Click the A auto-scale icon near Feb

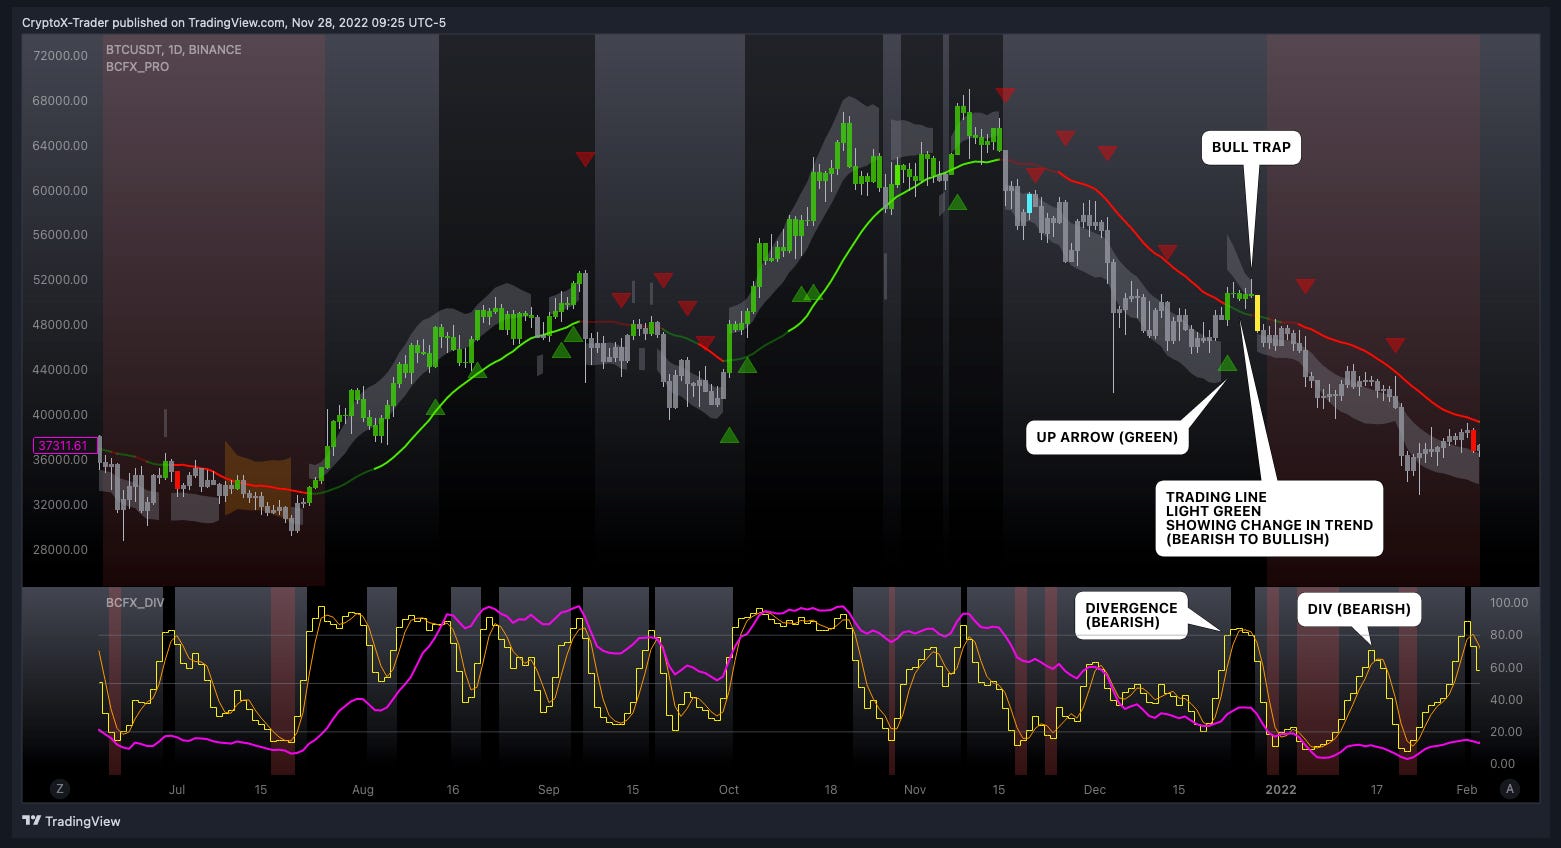(1510, 789)
